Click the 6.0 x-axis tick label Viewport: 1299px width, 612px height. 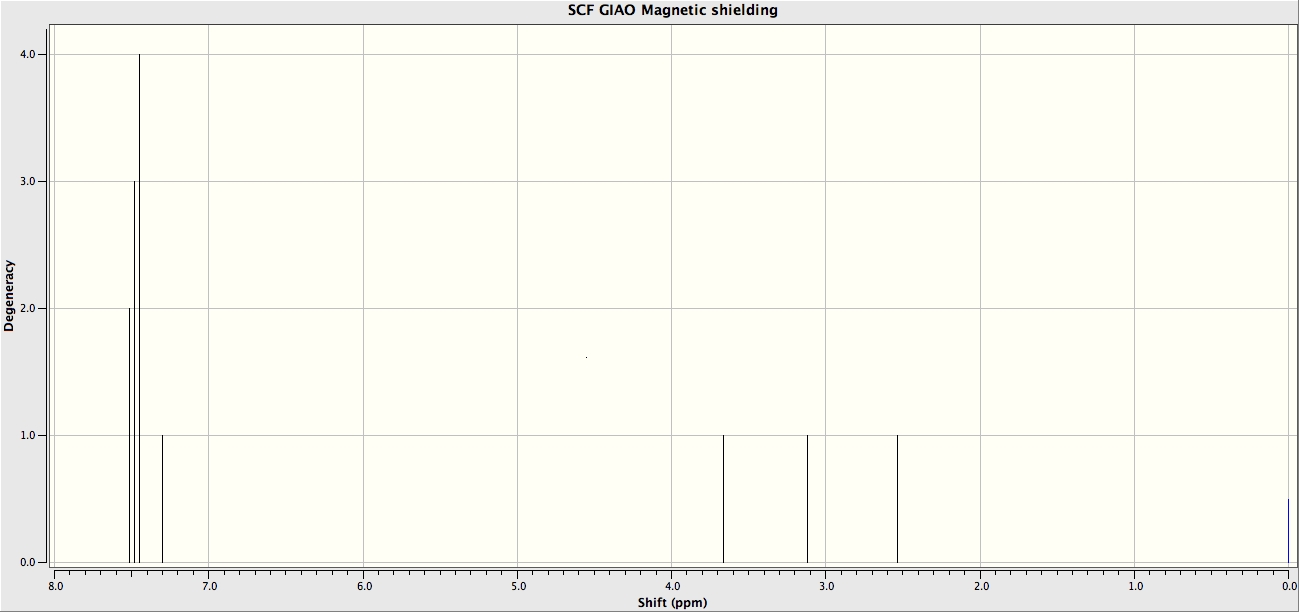[363, 587]
